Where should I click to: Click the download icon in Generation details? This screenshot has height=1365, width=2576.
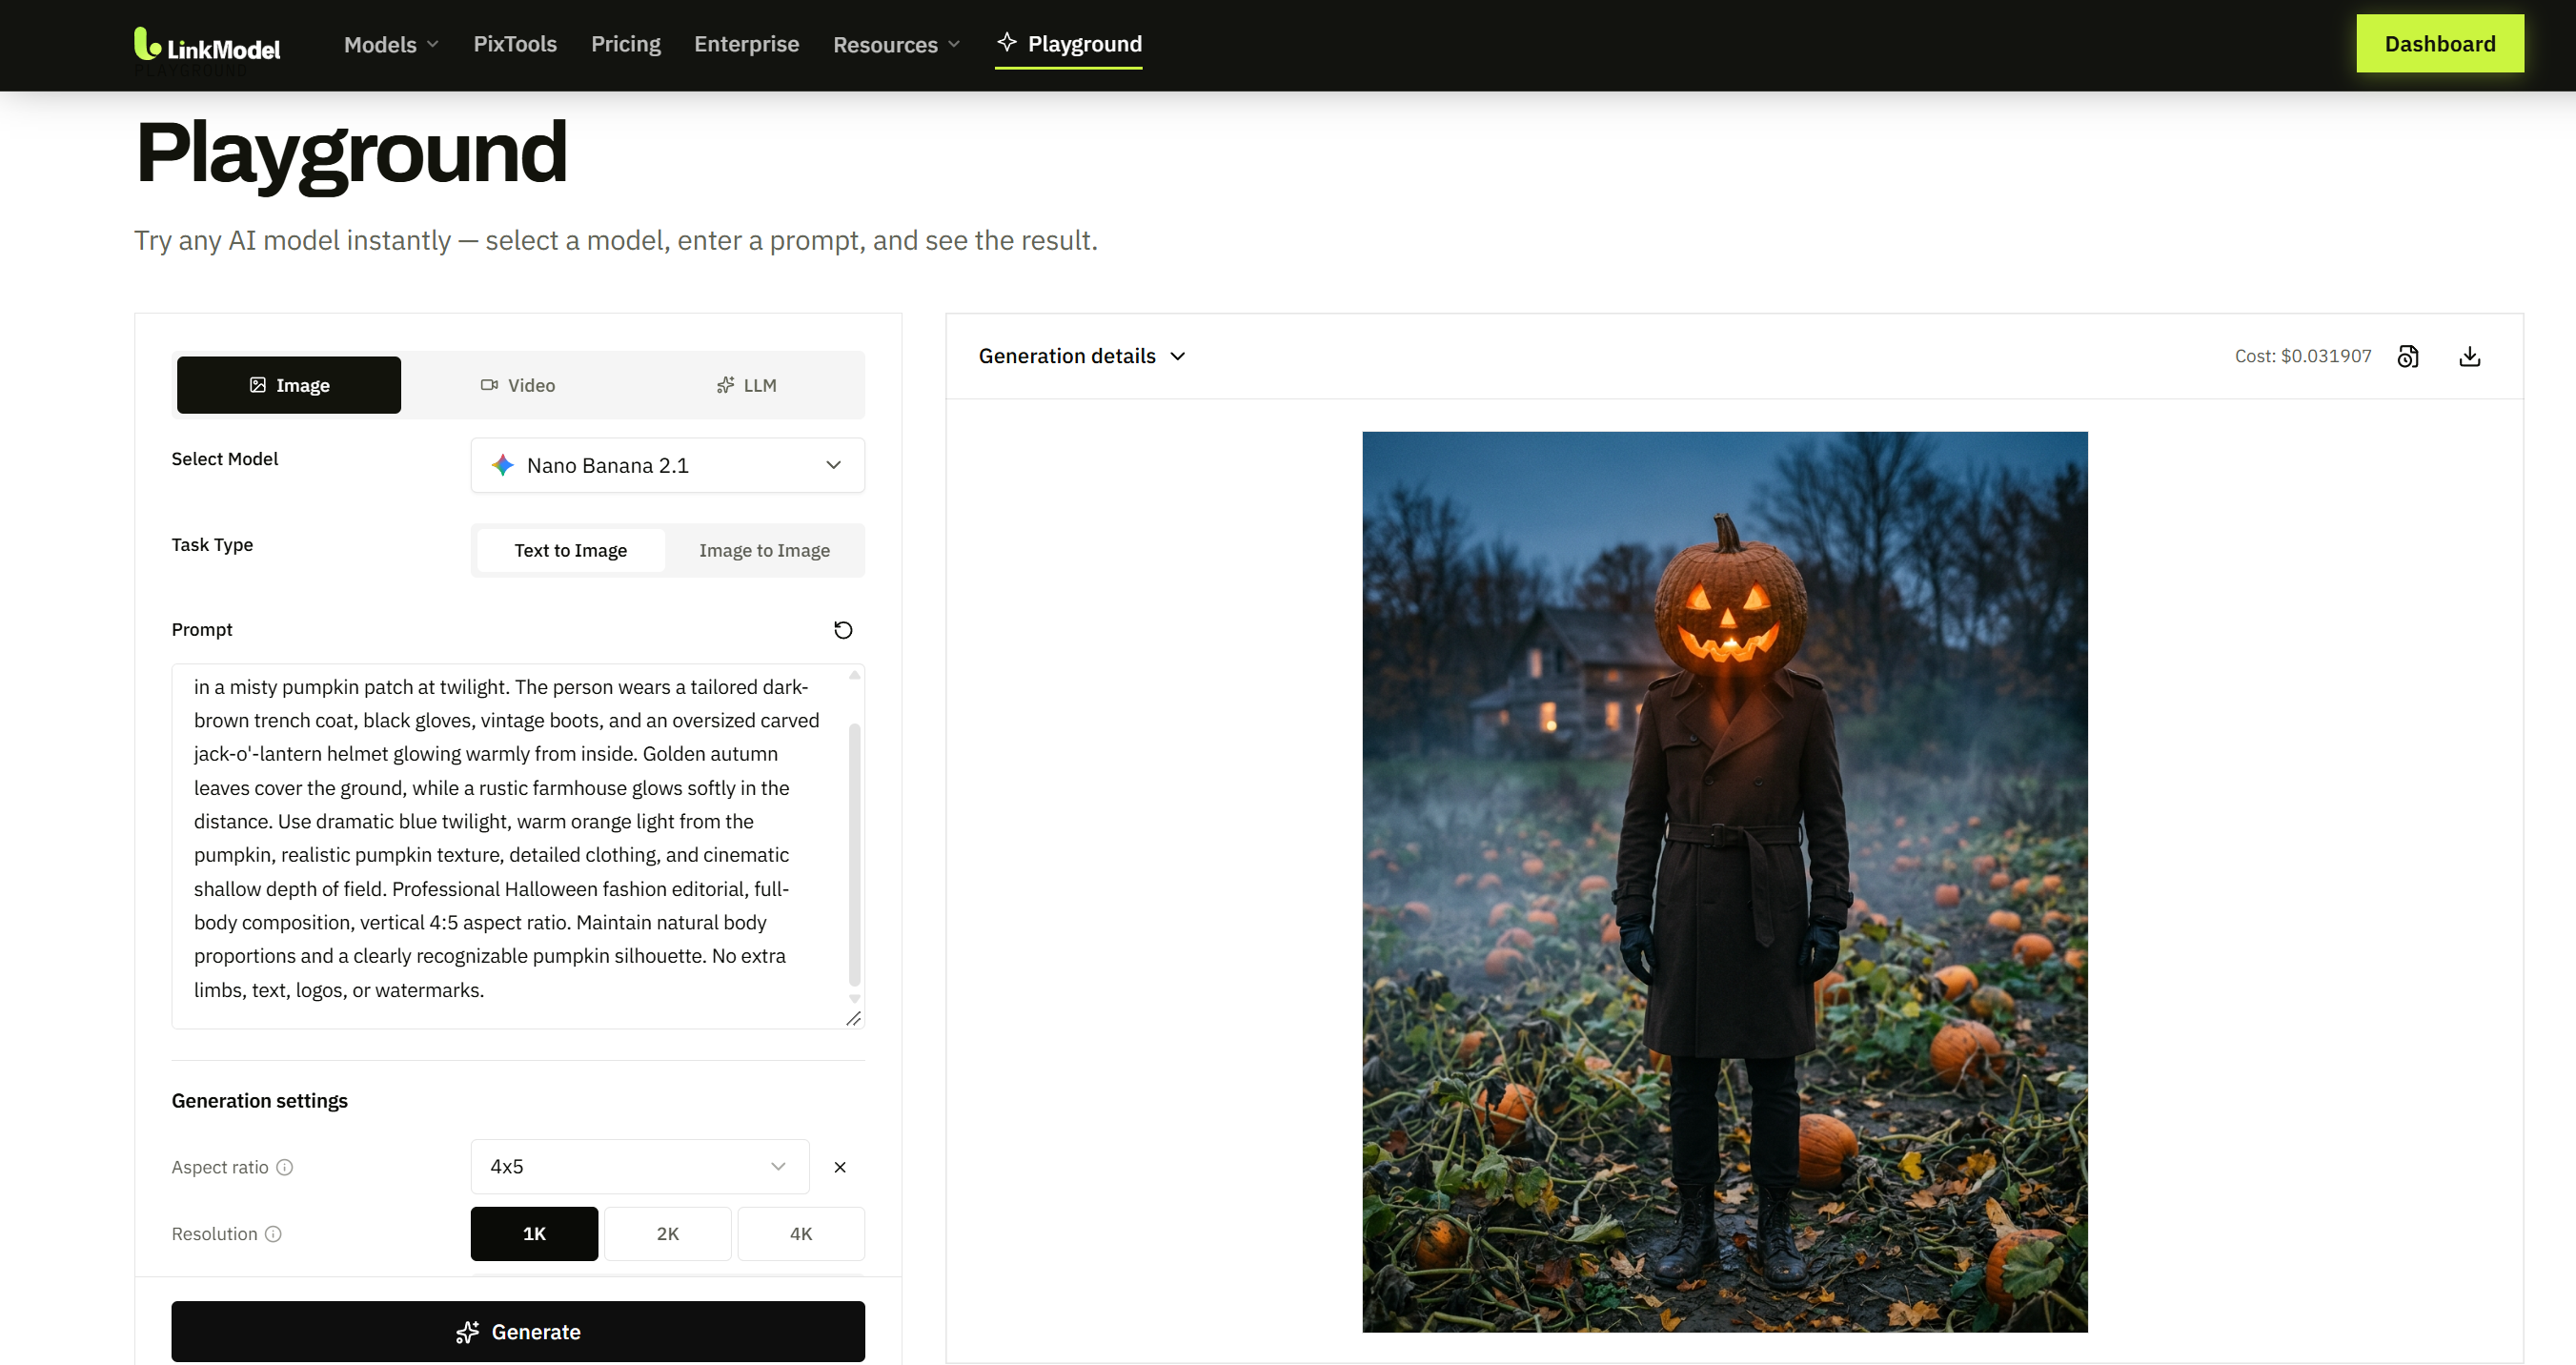click(x=2469, y=356)
